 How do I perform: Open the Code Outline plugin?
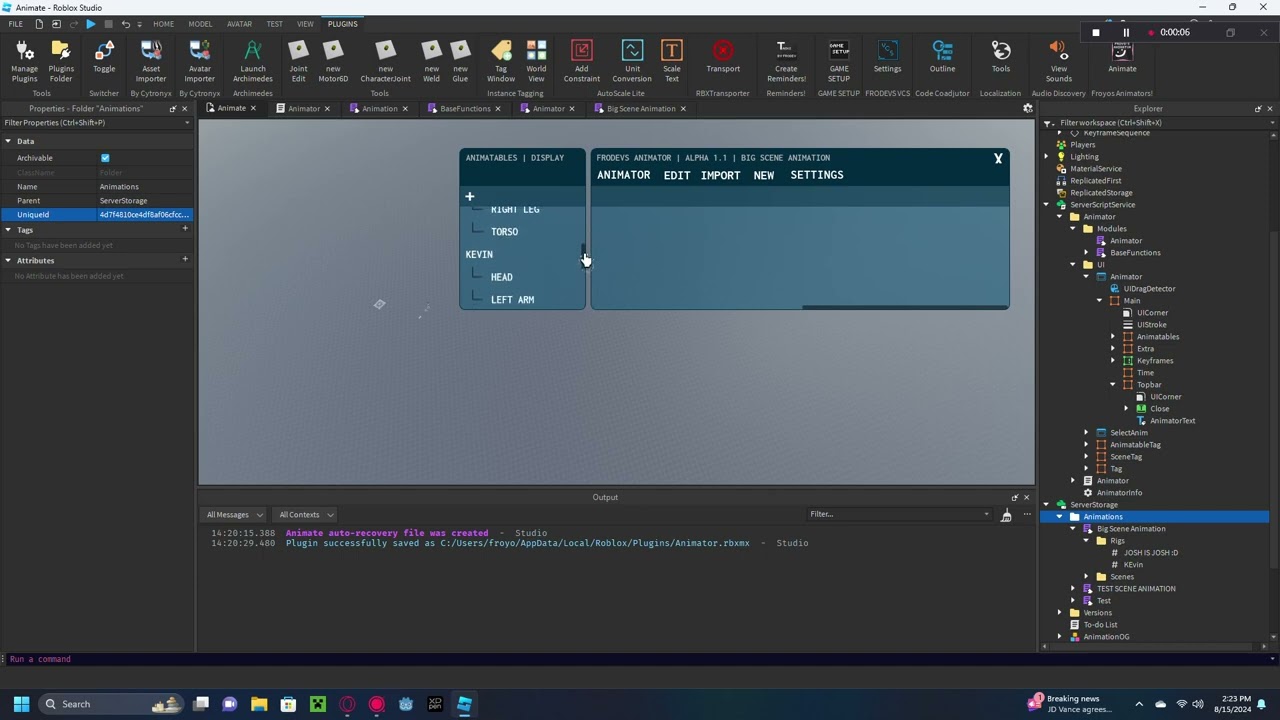(x=942, y=58)
